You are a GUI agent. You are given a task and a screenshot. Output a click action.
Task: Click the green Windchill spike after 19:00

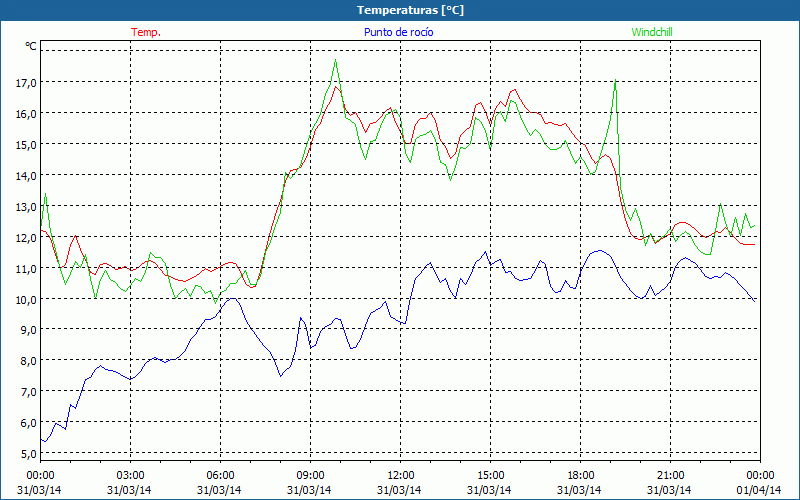coord(616,80)
